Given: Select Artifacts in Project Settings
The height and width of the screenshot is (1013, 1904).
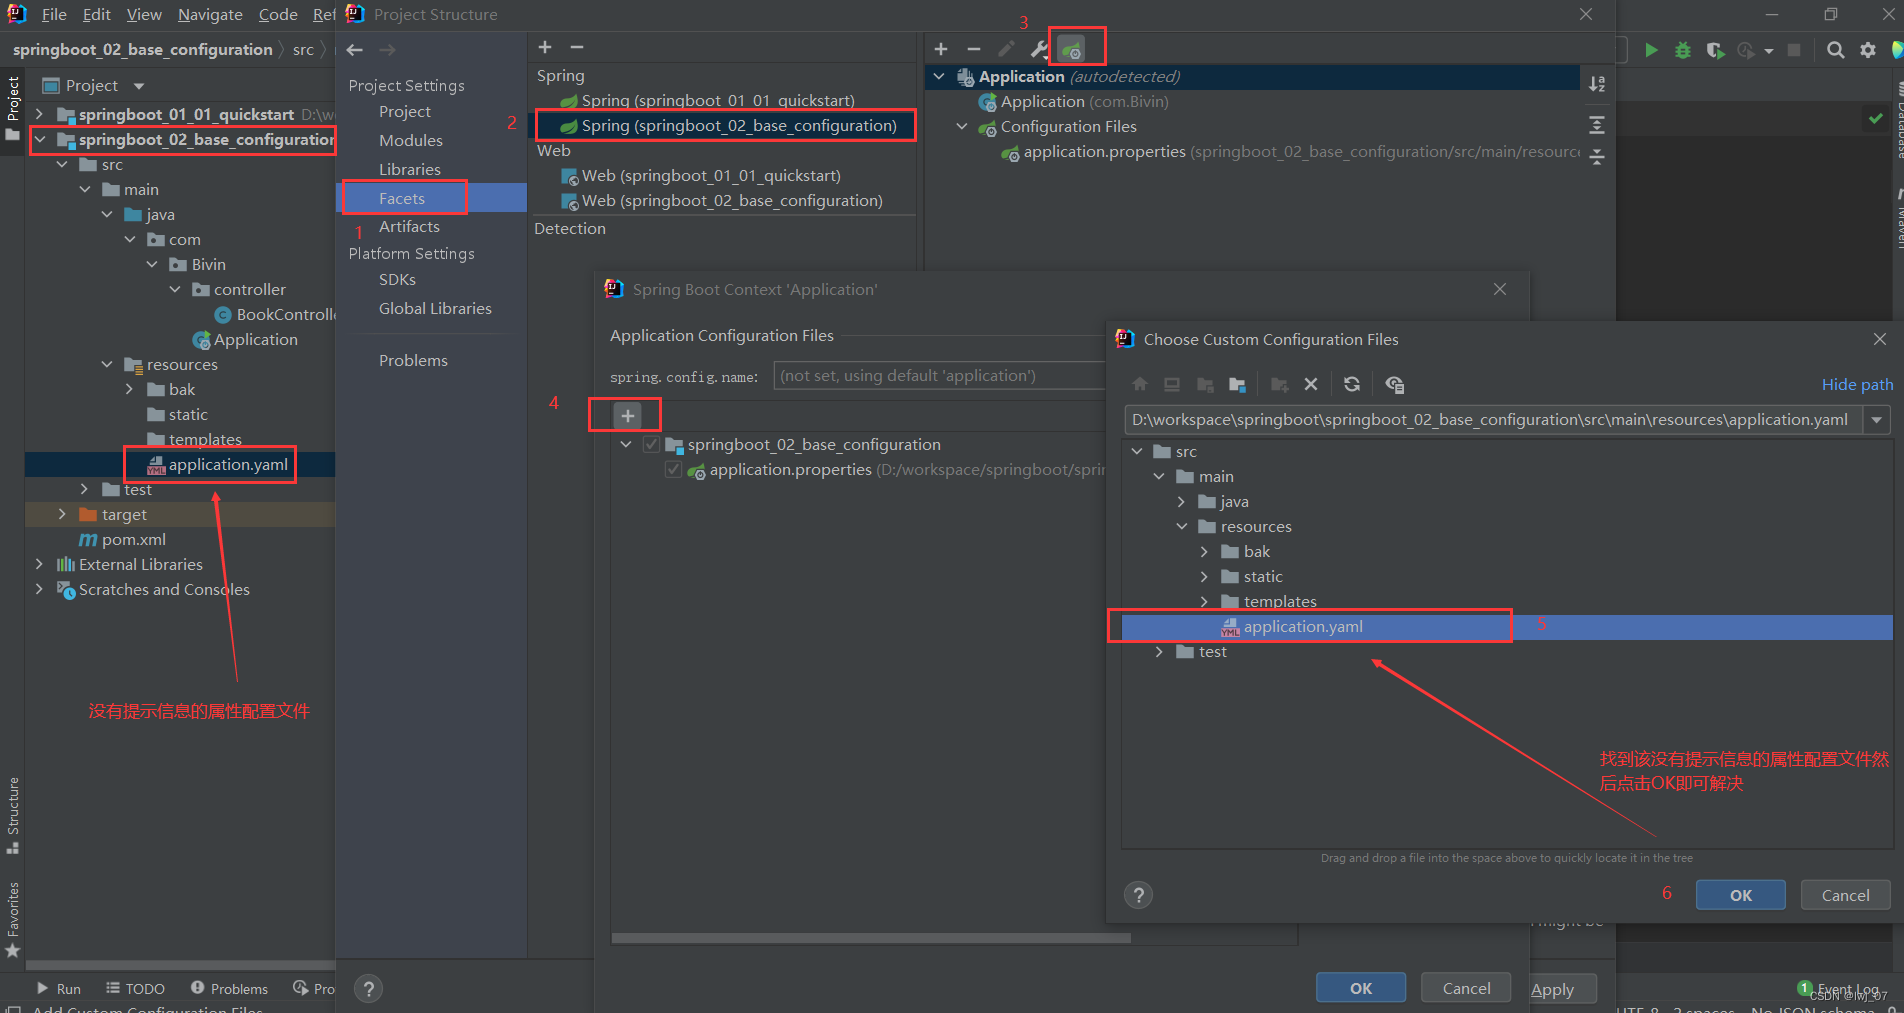Looking at the screenshot, I should 409,227.
